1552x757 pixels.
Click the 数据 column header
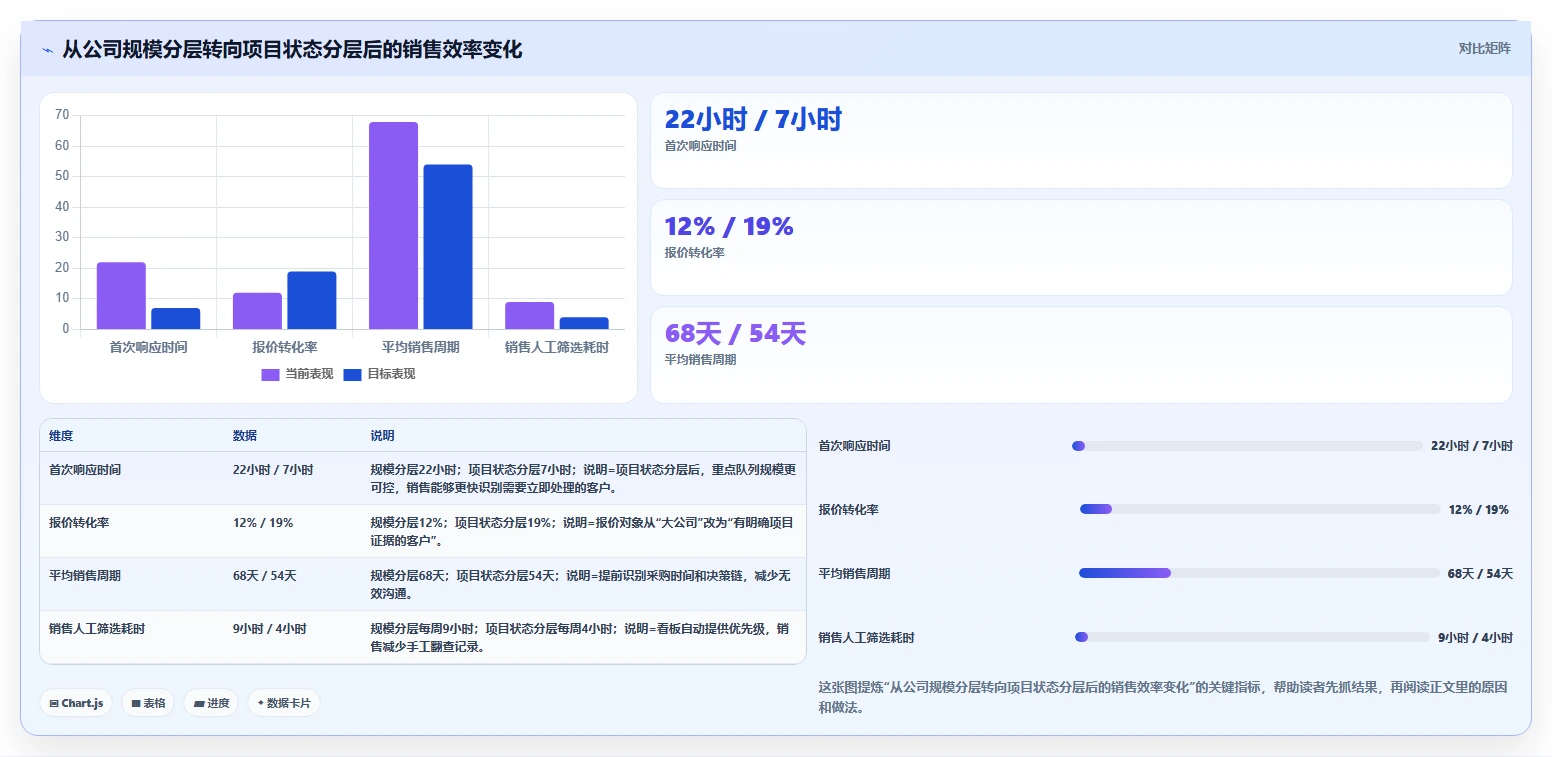(x=245, y=436)
